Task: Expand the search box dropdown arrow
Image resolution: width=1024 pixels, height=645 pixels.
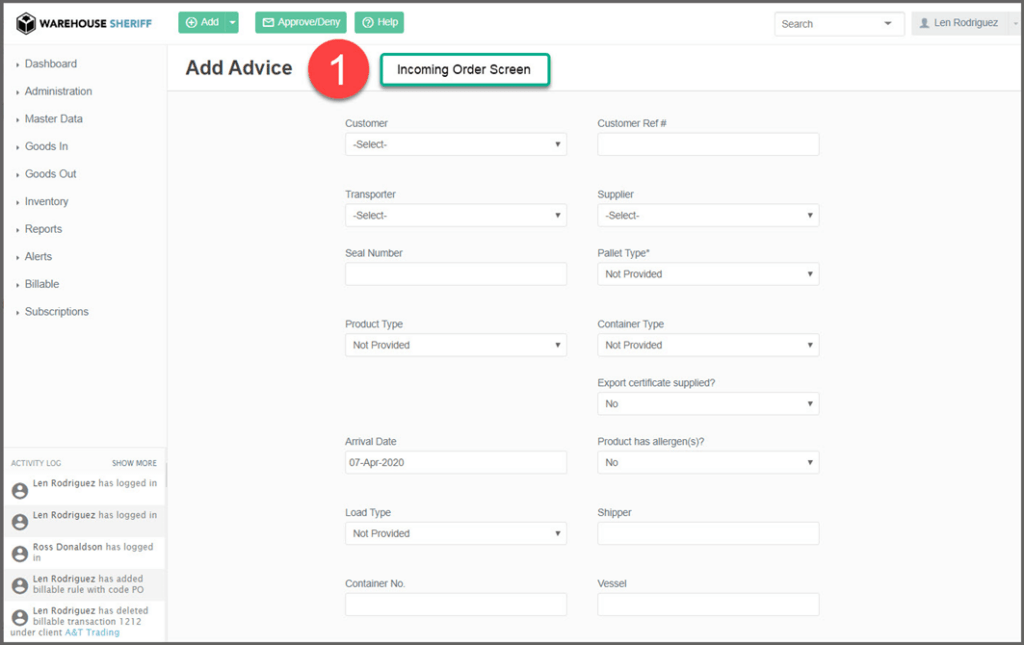Action: coord(888,24)
